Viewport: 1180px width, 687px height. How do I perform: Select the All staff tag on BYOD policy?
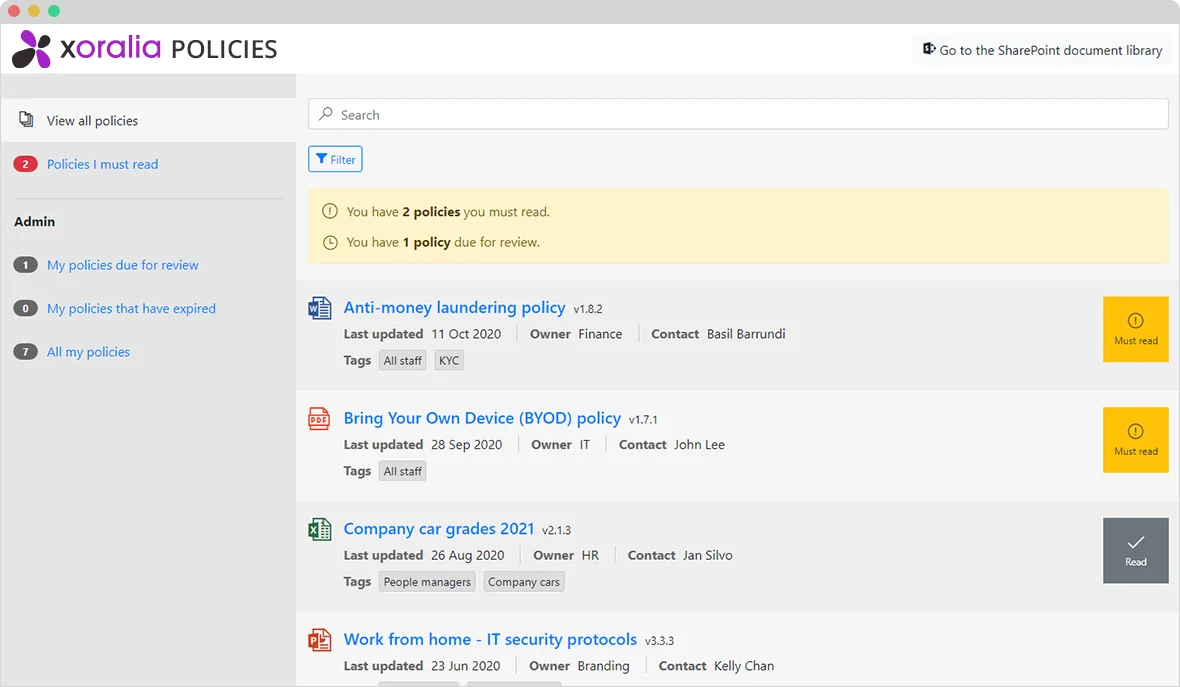pyautogui.click(x=403, y=471)
